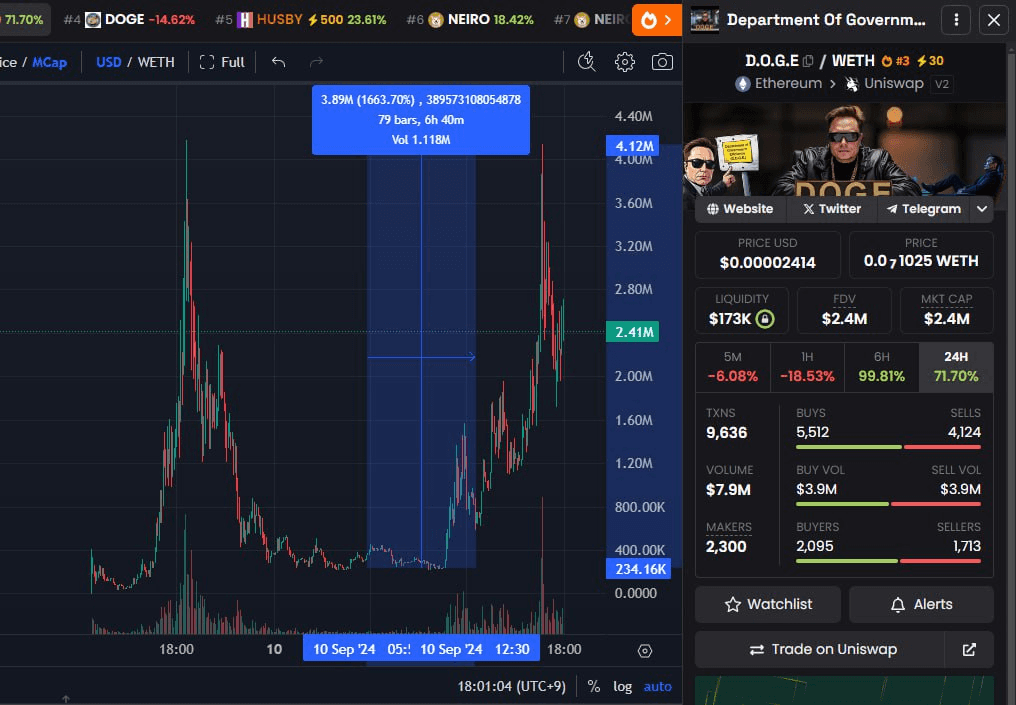1016x705 pixels.
Task: Click the buy vol versus sell vol bar
Action: tap(888, 504)
